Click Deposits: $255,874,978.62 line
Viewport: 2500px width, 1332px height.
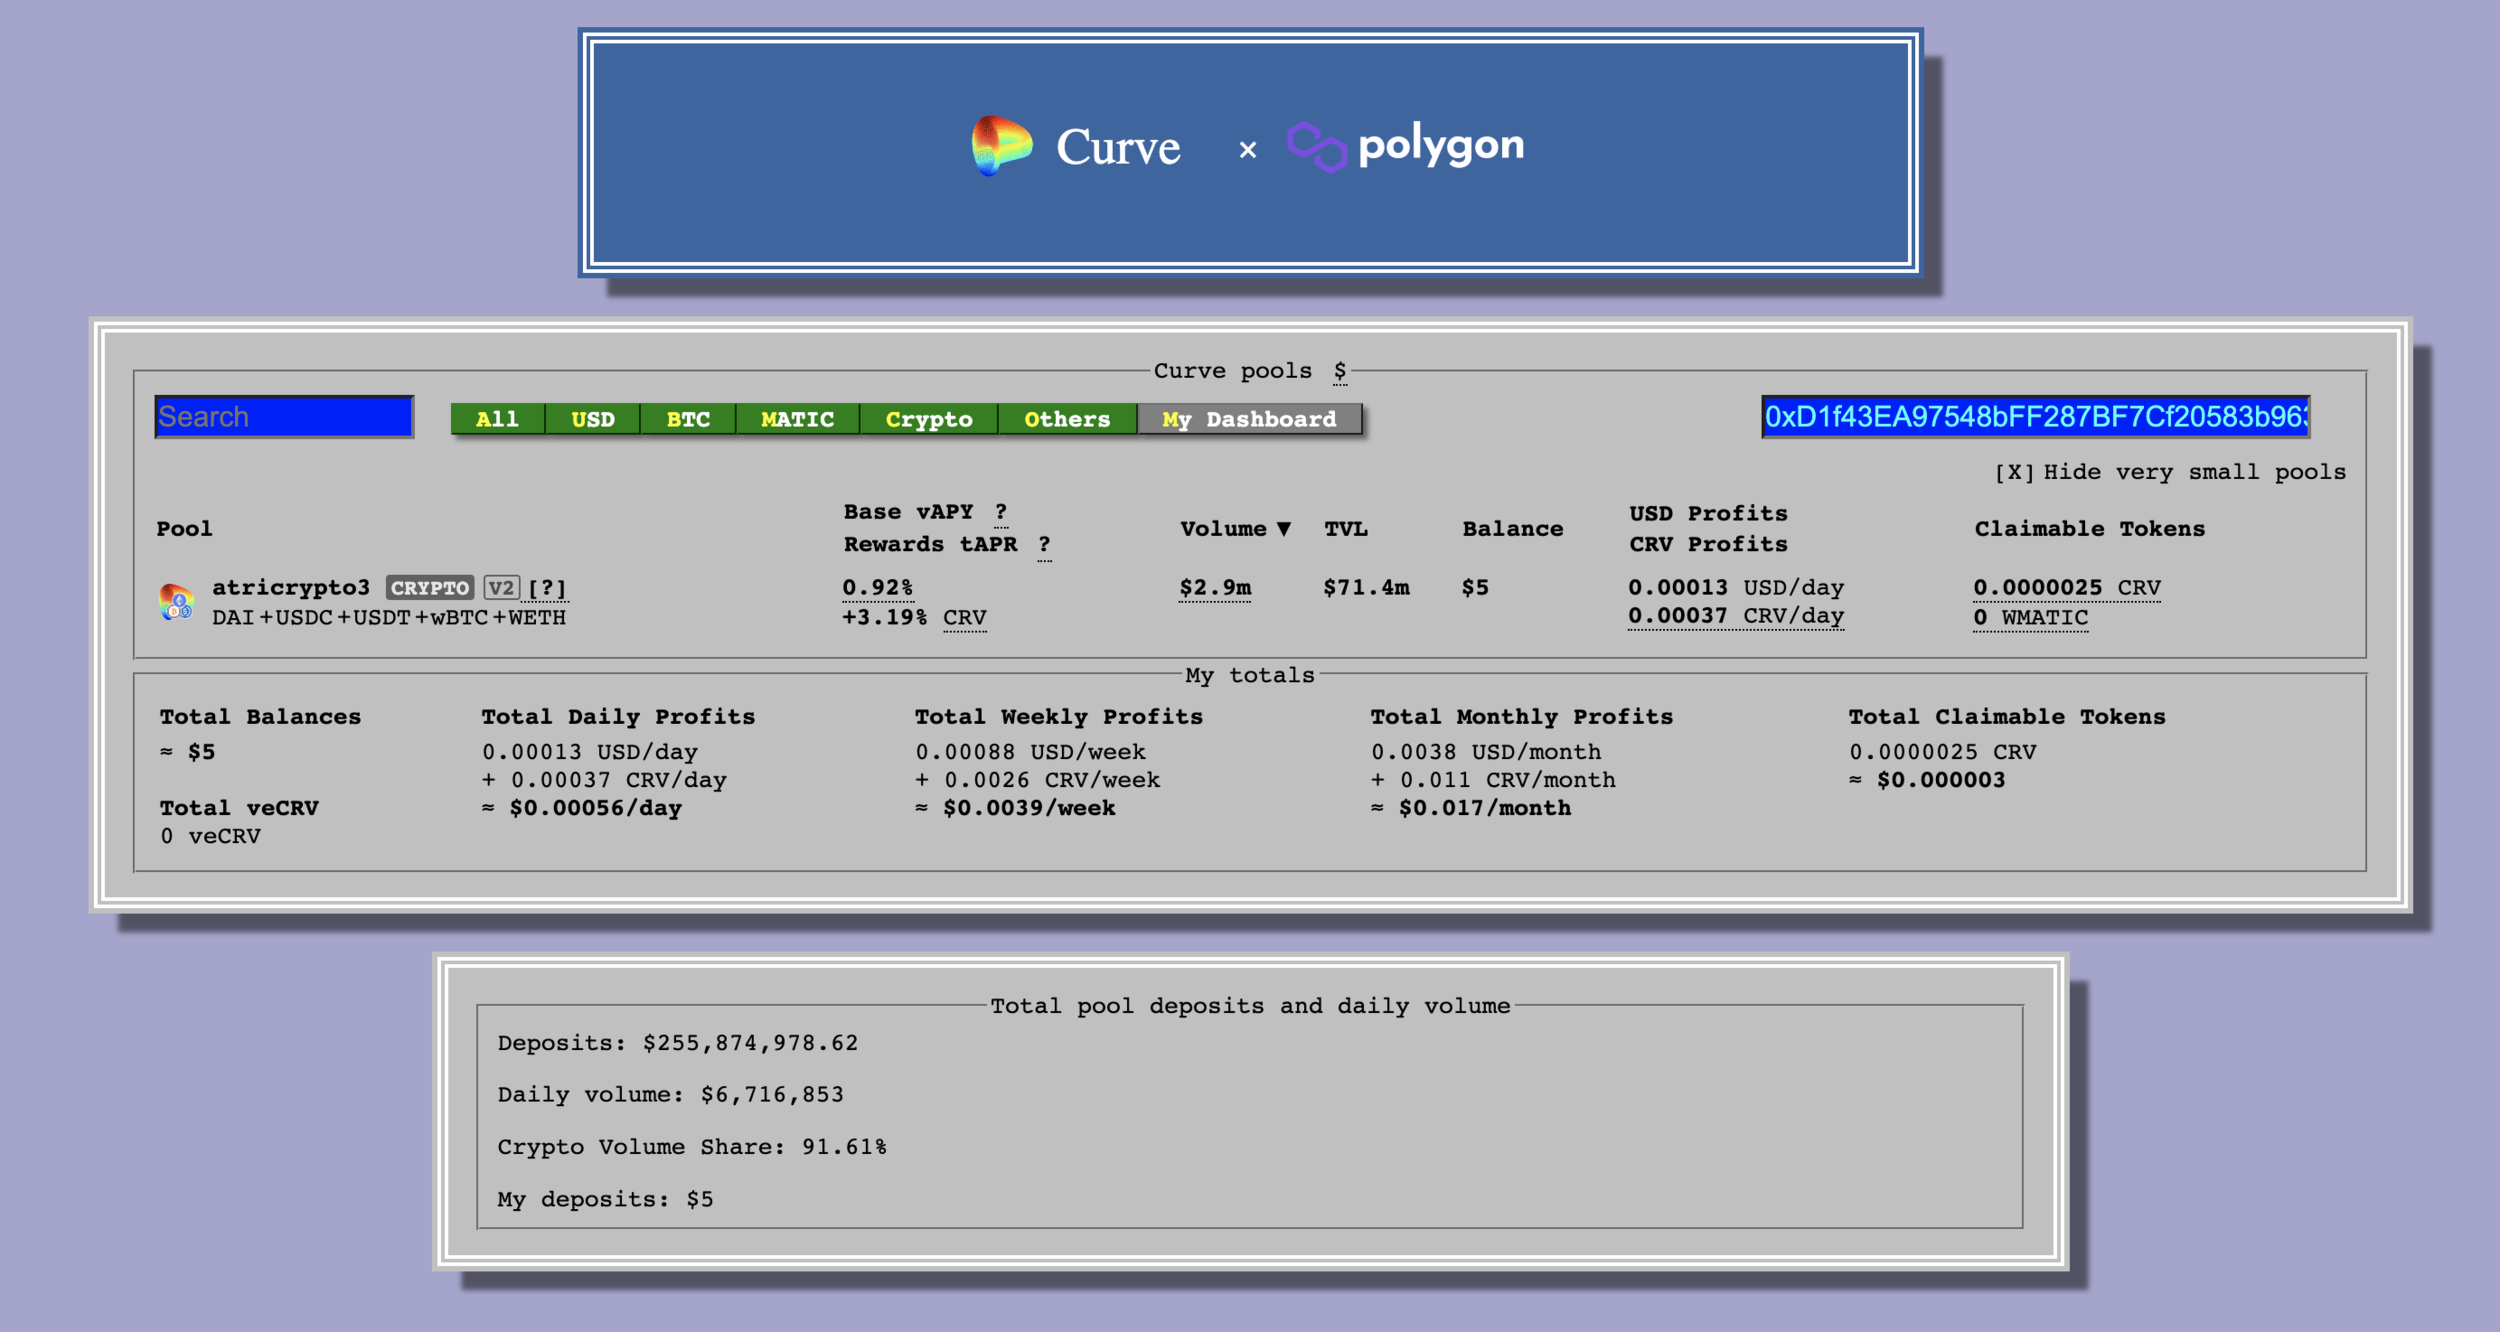tap(678, 1043)
